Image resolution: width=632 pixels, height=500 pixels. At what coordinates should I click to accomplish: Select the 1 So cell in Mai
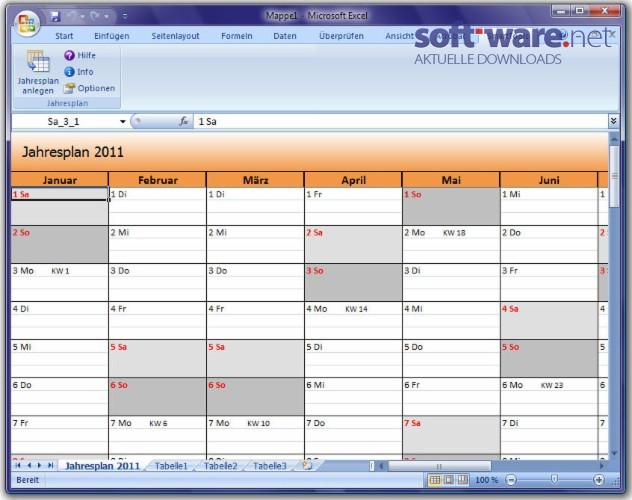click(x=451, y=194)
